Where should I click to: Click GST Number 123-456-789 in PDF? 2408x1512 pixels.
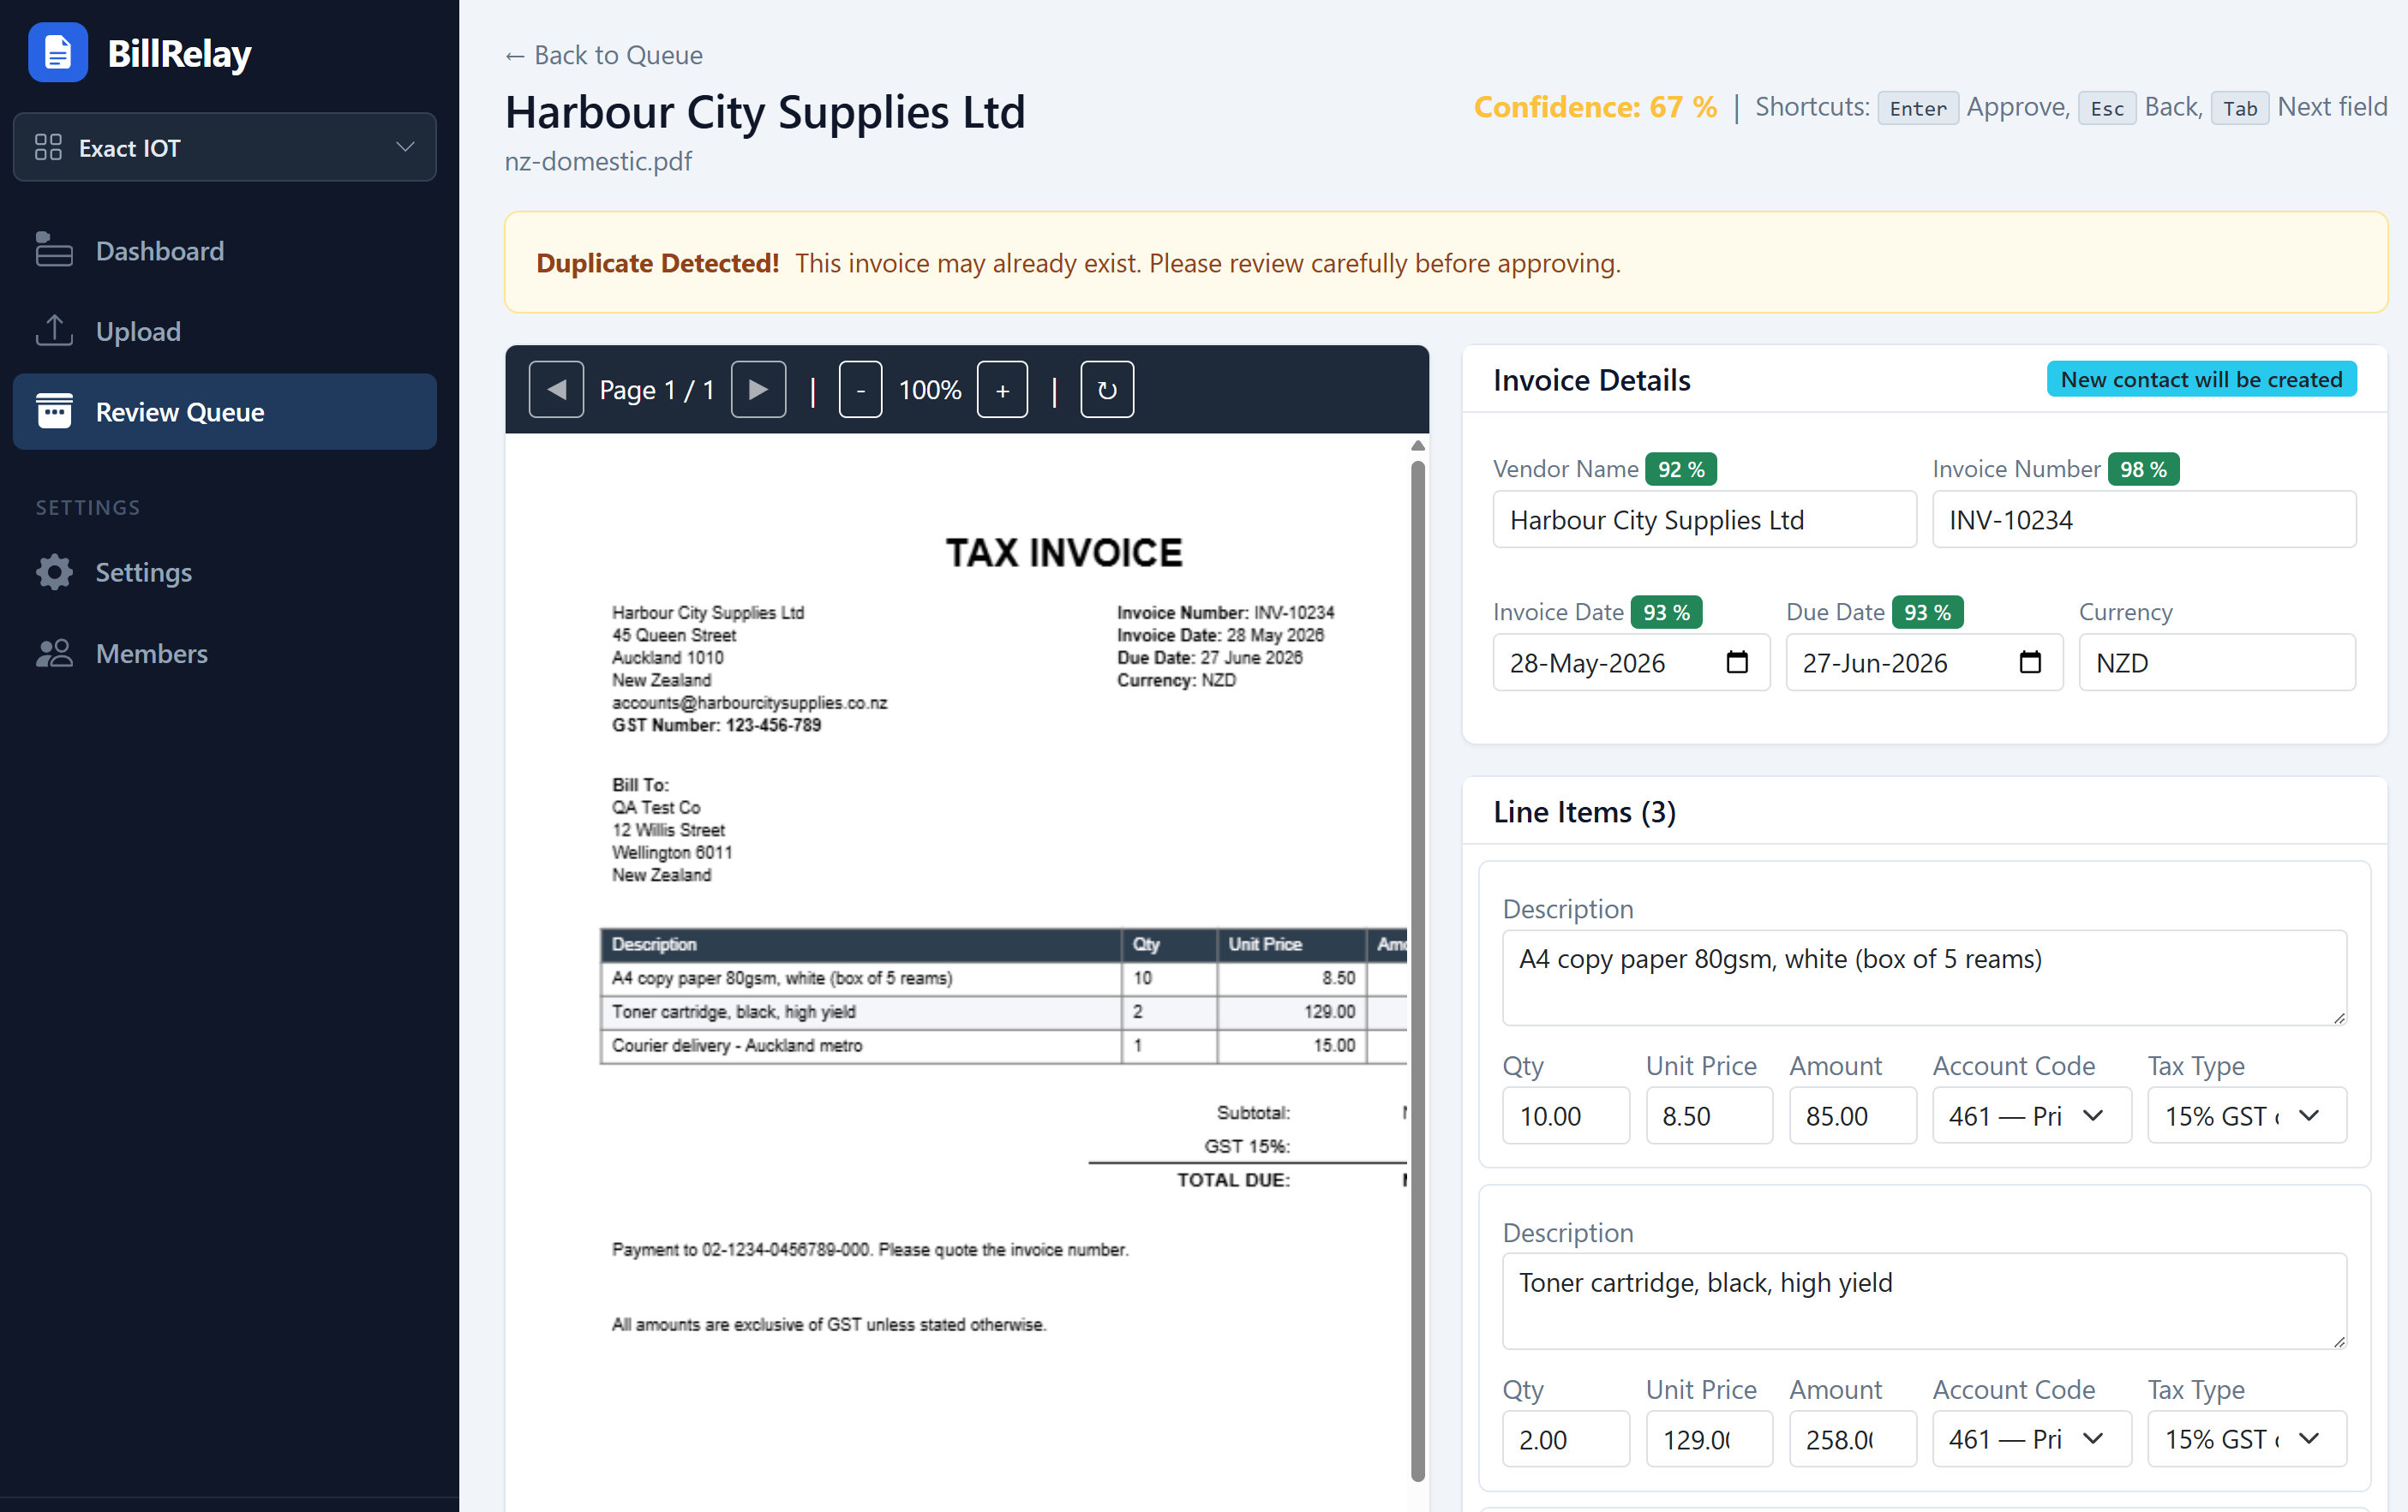pos(716,725)
